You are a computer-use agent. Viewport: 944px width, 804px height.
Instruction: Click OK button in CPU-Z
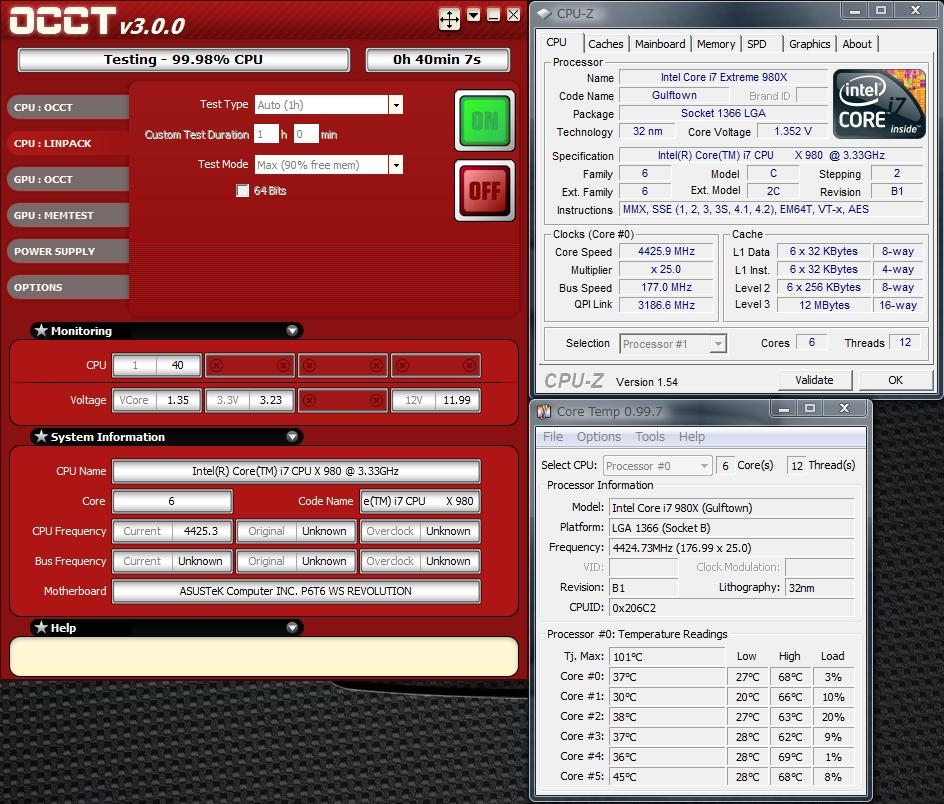[895, 380]
